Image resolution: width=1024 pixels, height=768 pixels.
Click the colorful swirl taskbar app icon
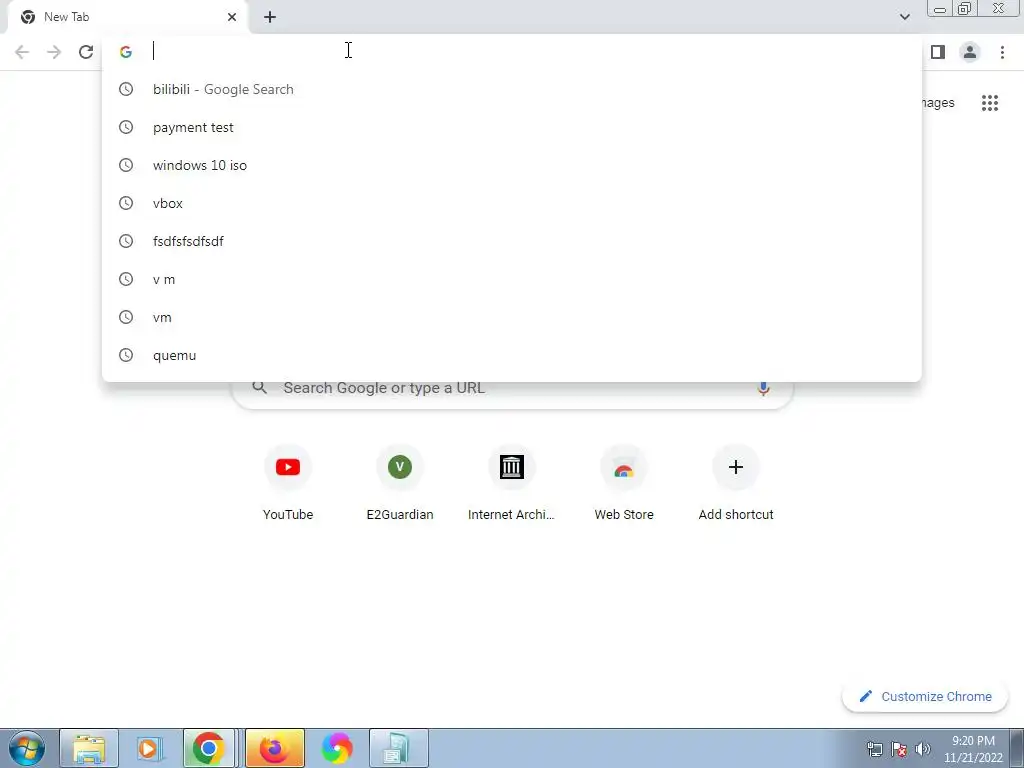click(x=337, y=748)
